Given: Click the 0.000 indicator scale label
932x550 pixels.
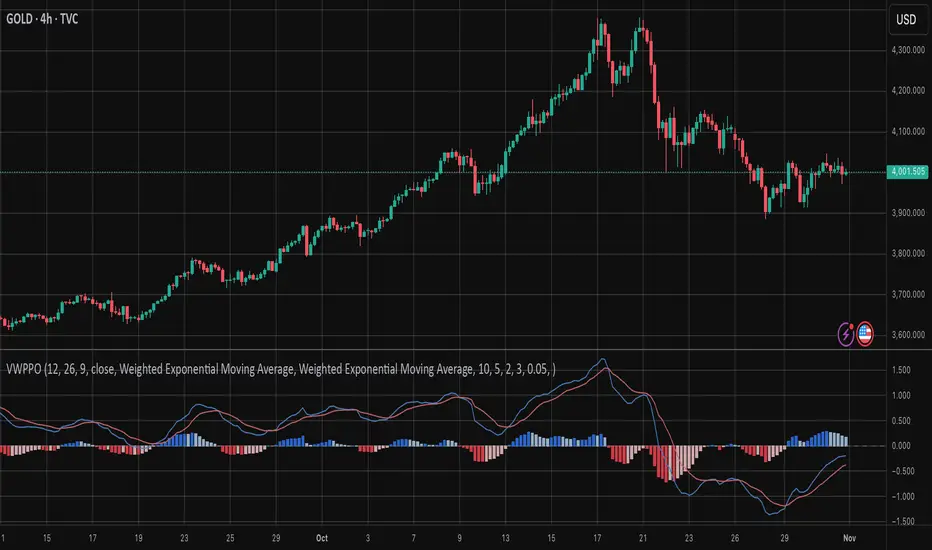Looking at the screenshot, I should pos(903,446).
